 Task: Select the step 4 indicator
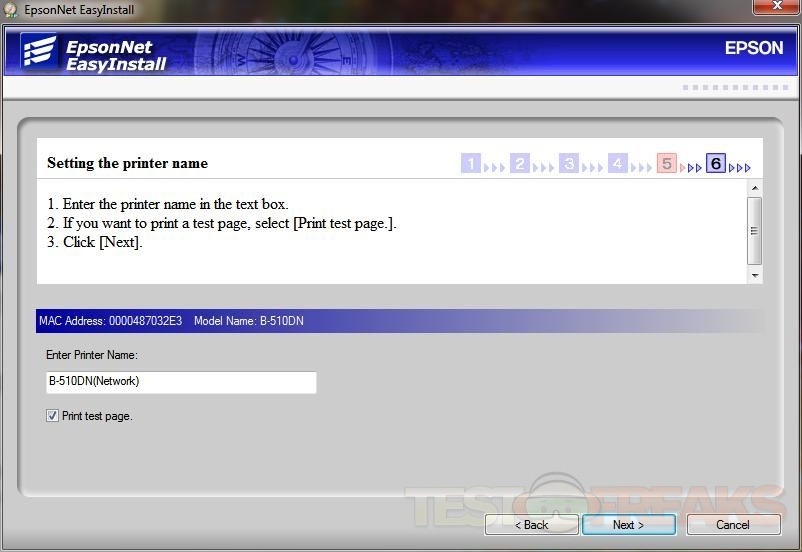[618, 164]
